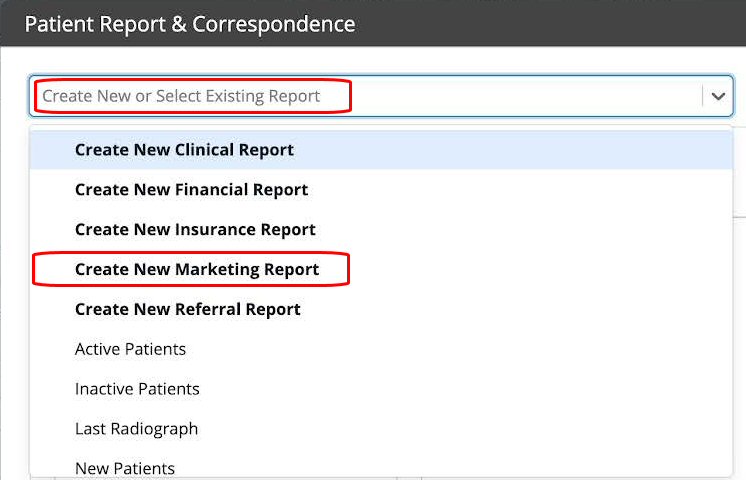The image size is (746, 480).
Task: Click the word Marketing in list
Action: pos(217,269)
